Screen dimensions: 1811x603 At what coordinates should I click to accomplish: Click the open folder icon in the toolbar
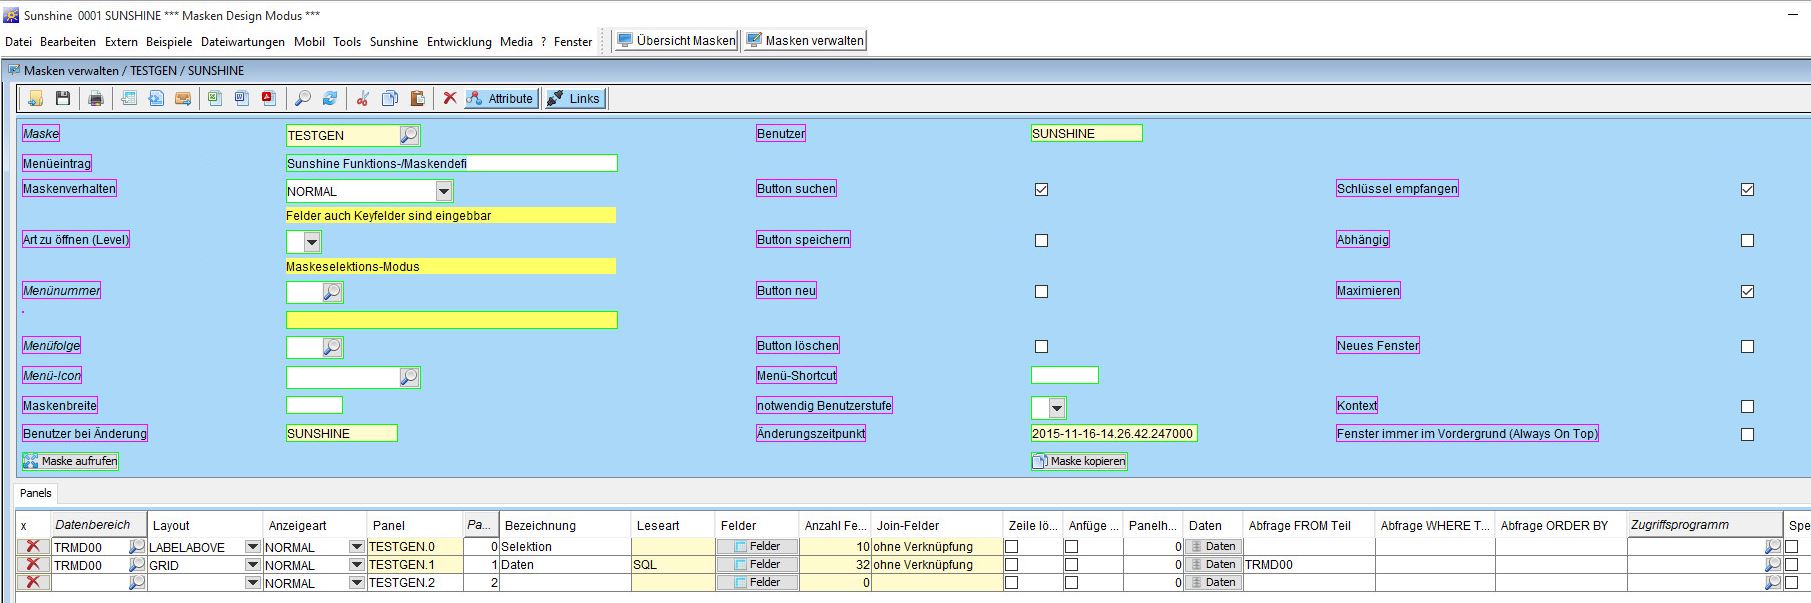[x=35, y=98]
